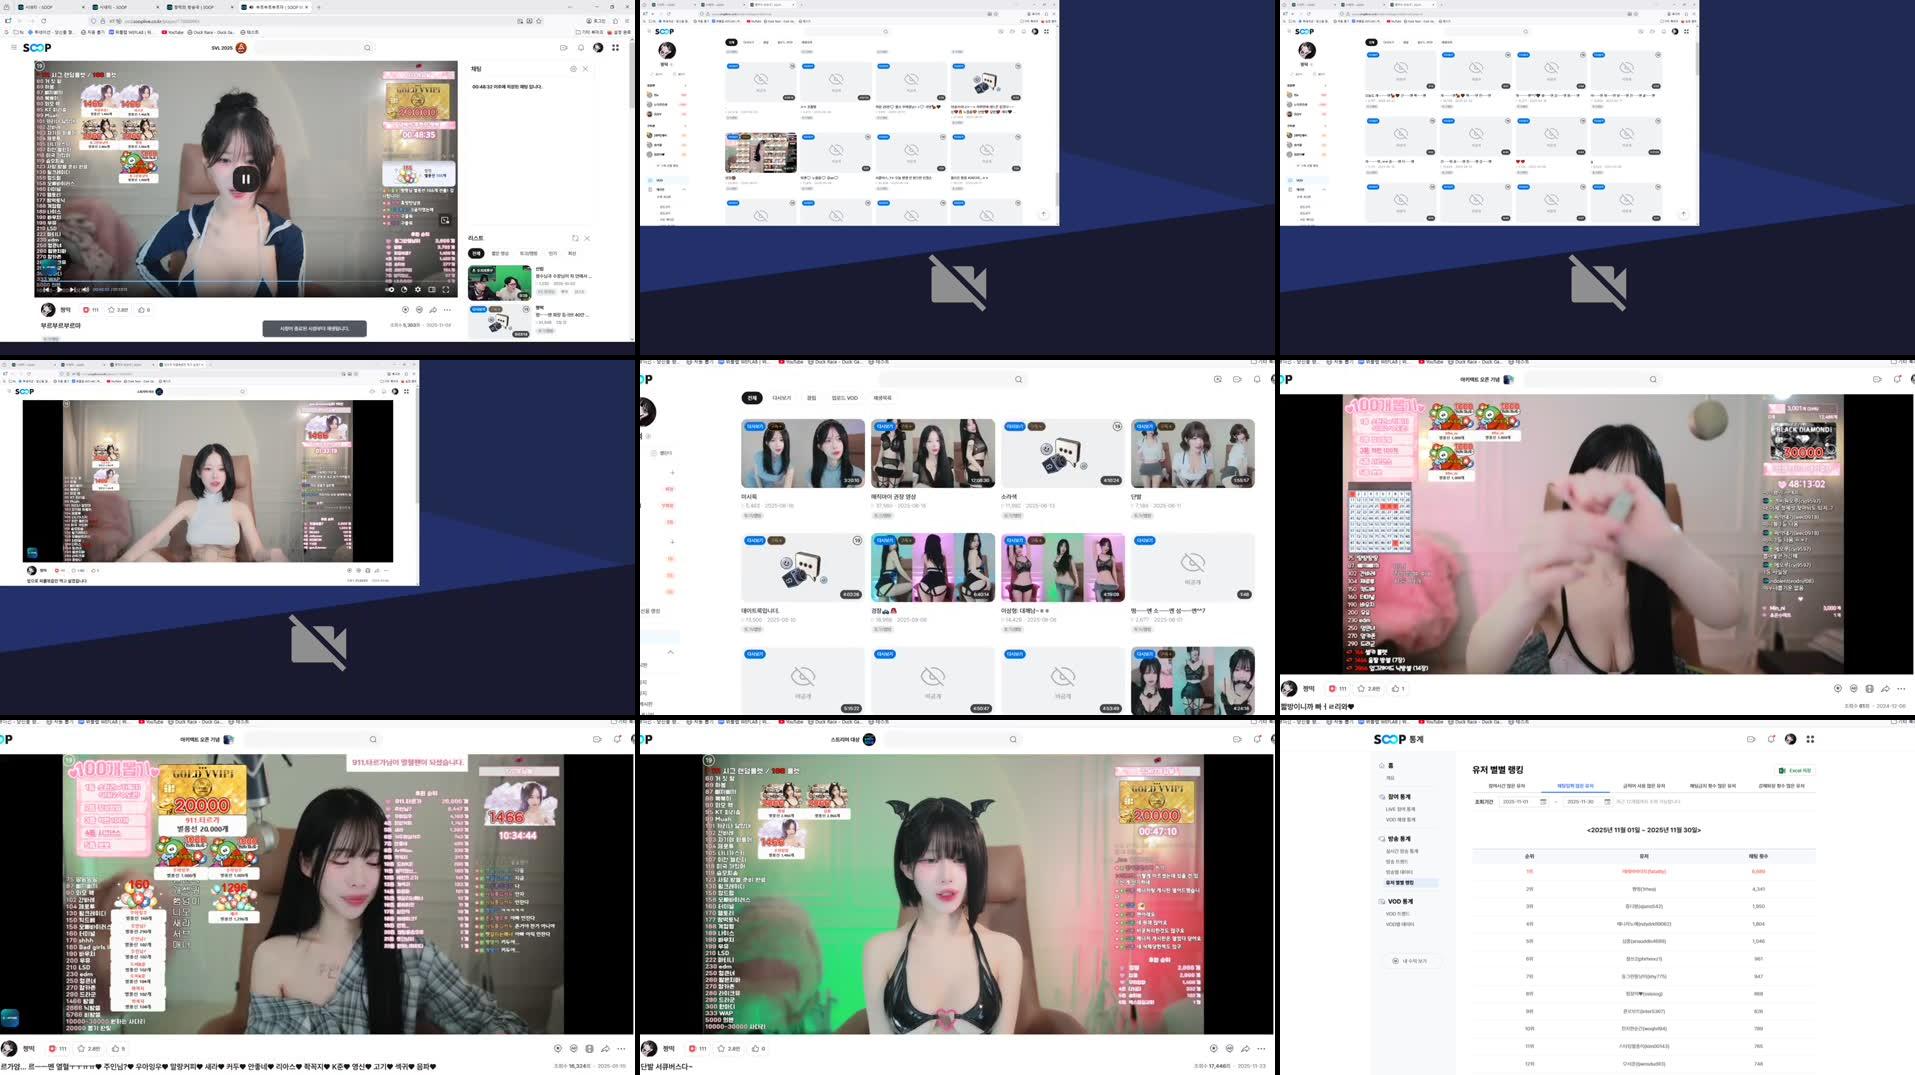Screen dimensions: 1915x1075
Task: Click the share icon below the live stream
Action: click(x=433, y=310)
